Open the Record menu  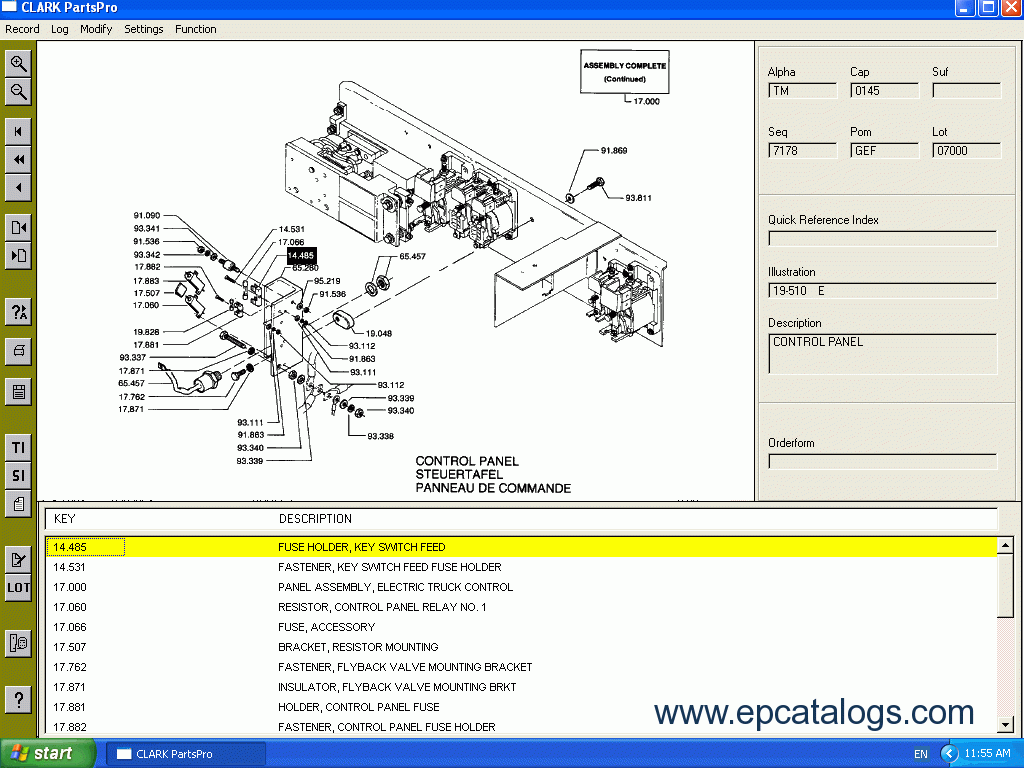coord(22,29)
